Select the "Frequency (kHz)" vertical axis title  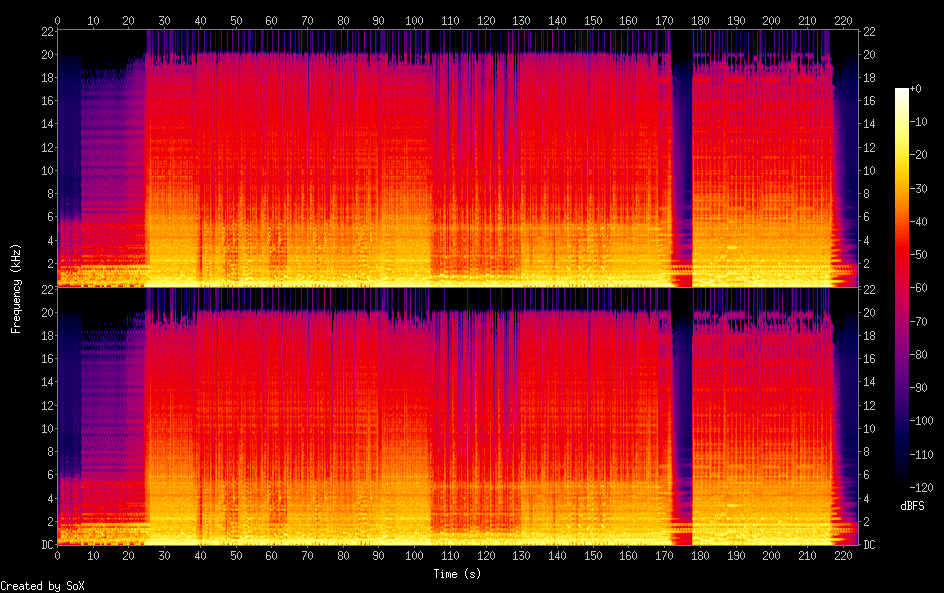16,288
